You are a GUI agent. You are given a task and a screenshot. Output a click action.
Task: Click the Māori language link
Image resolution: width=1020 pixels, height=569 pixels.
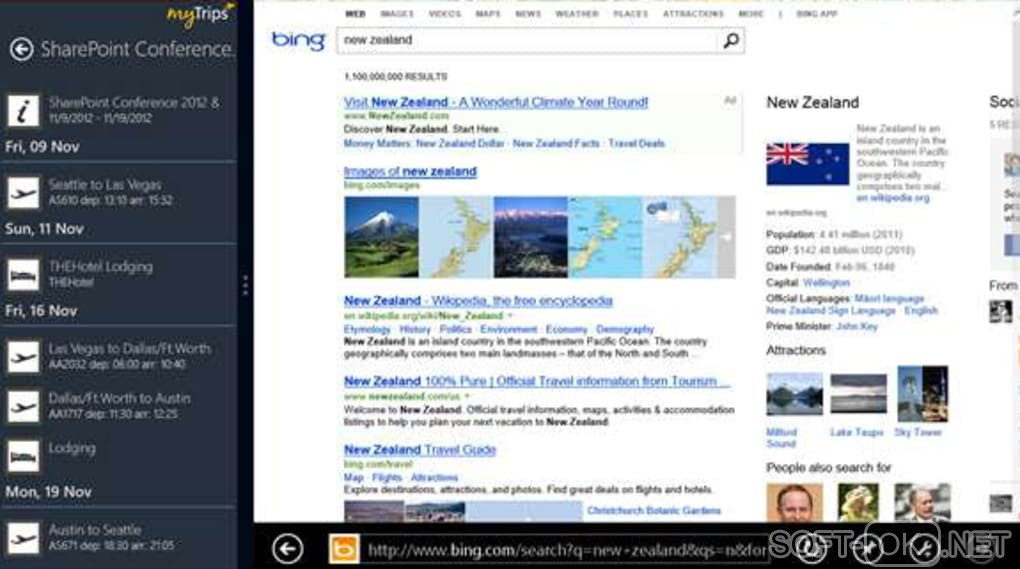(889, 298)
